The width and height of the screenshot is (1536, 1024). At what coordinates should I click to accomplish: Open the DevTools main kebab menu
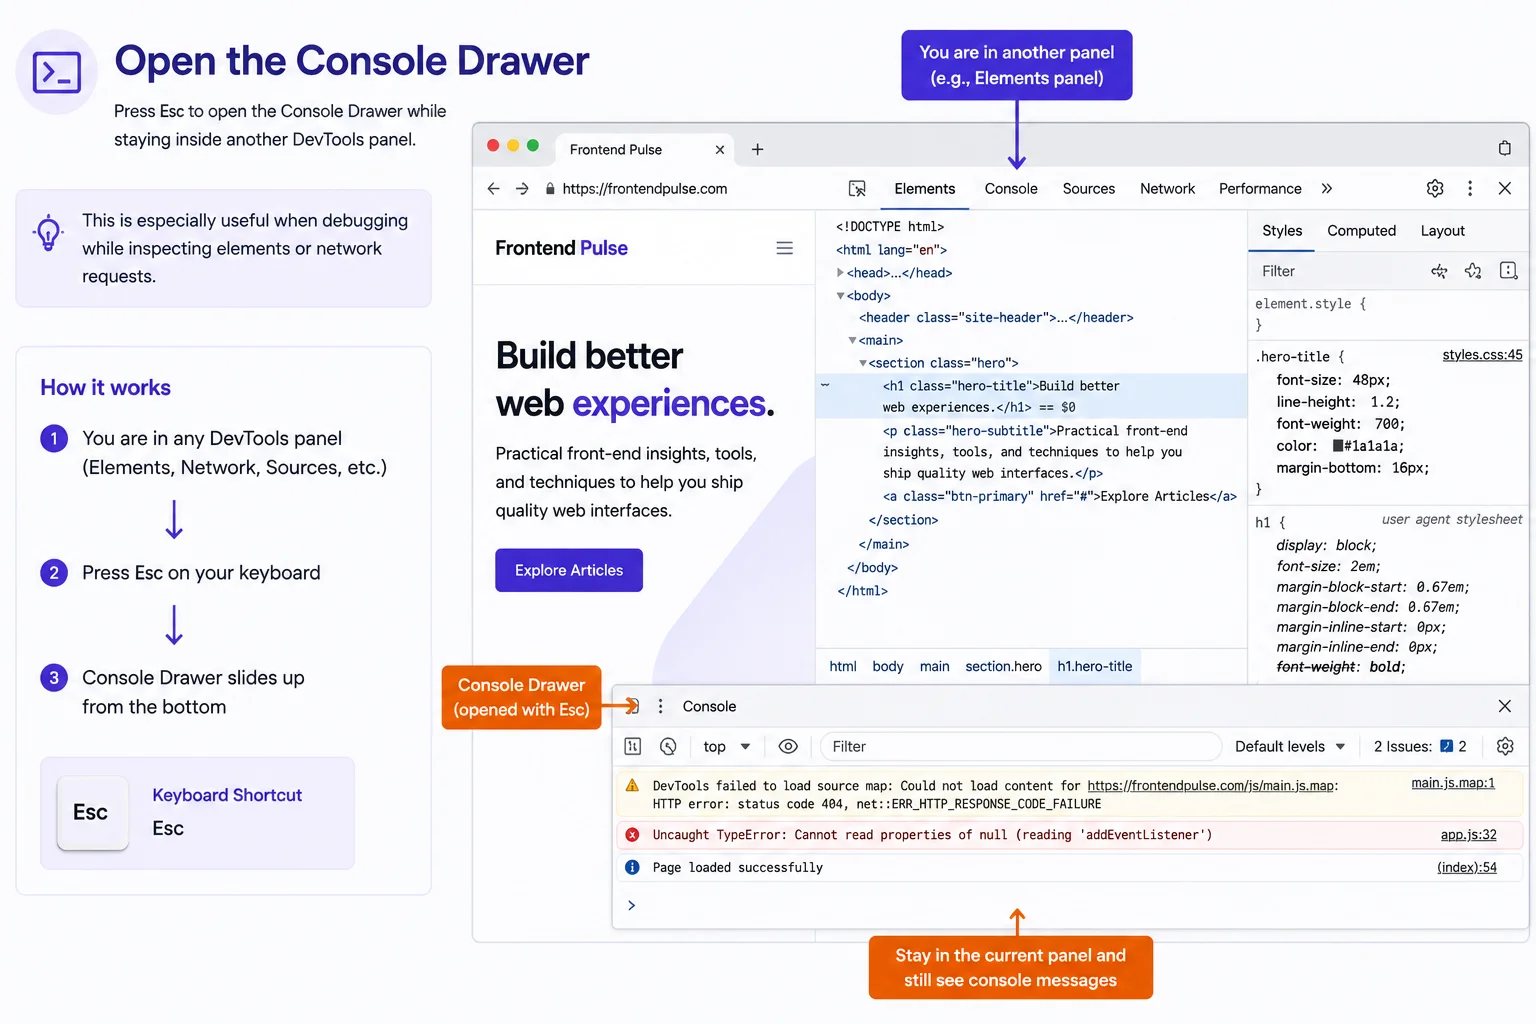point(1470,188)
